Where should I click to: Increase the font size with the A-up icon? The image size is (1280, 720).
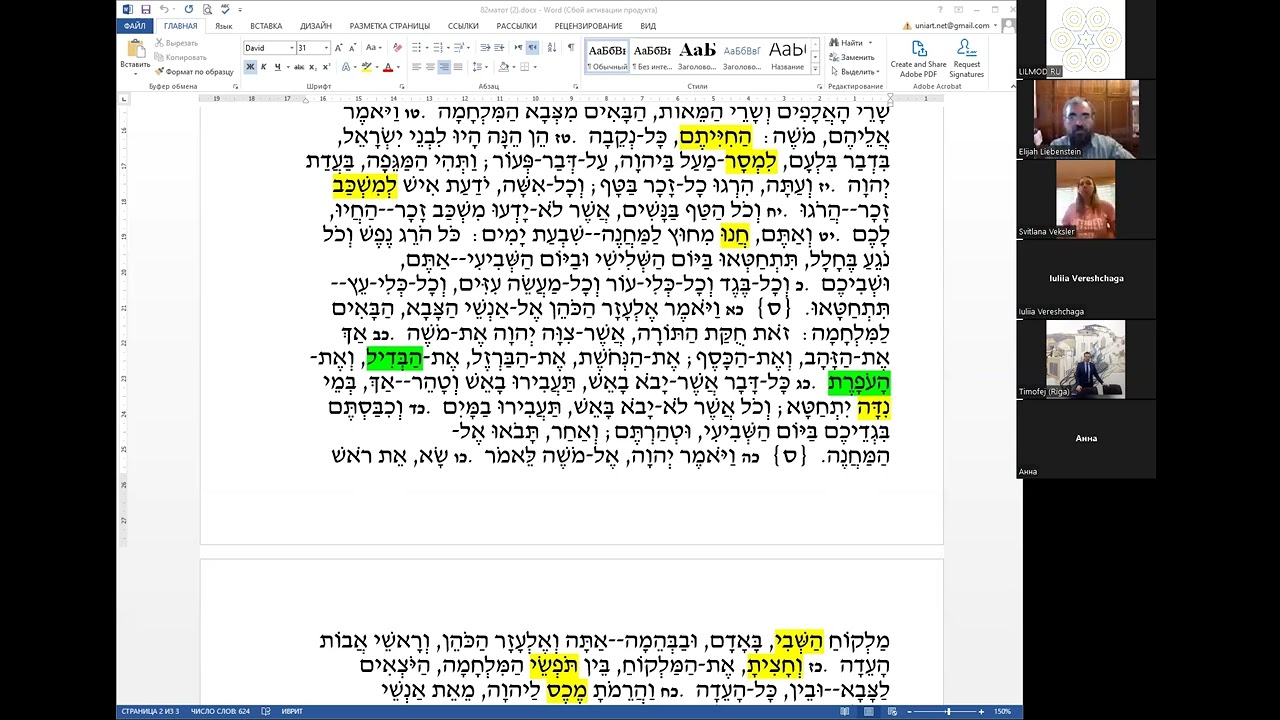339,48
